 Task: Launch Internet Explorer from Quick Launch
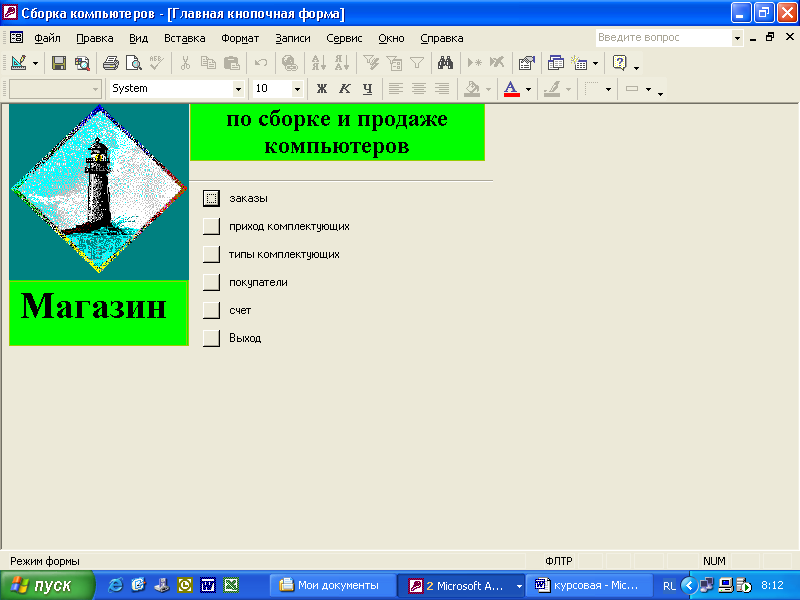pyautogui.click(x=116, y=585)
